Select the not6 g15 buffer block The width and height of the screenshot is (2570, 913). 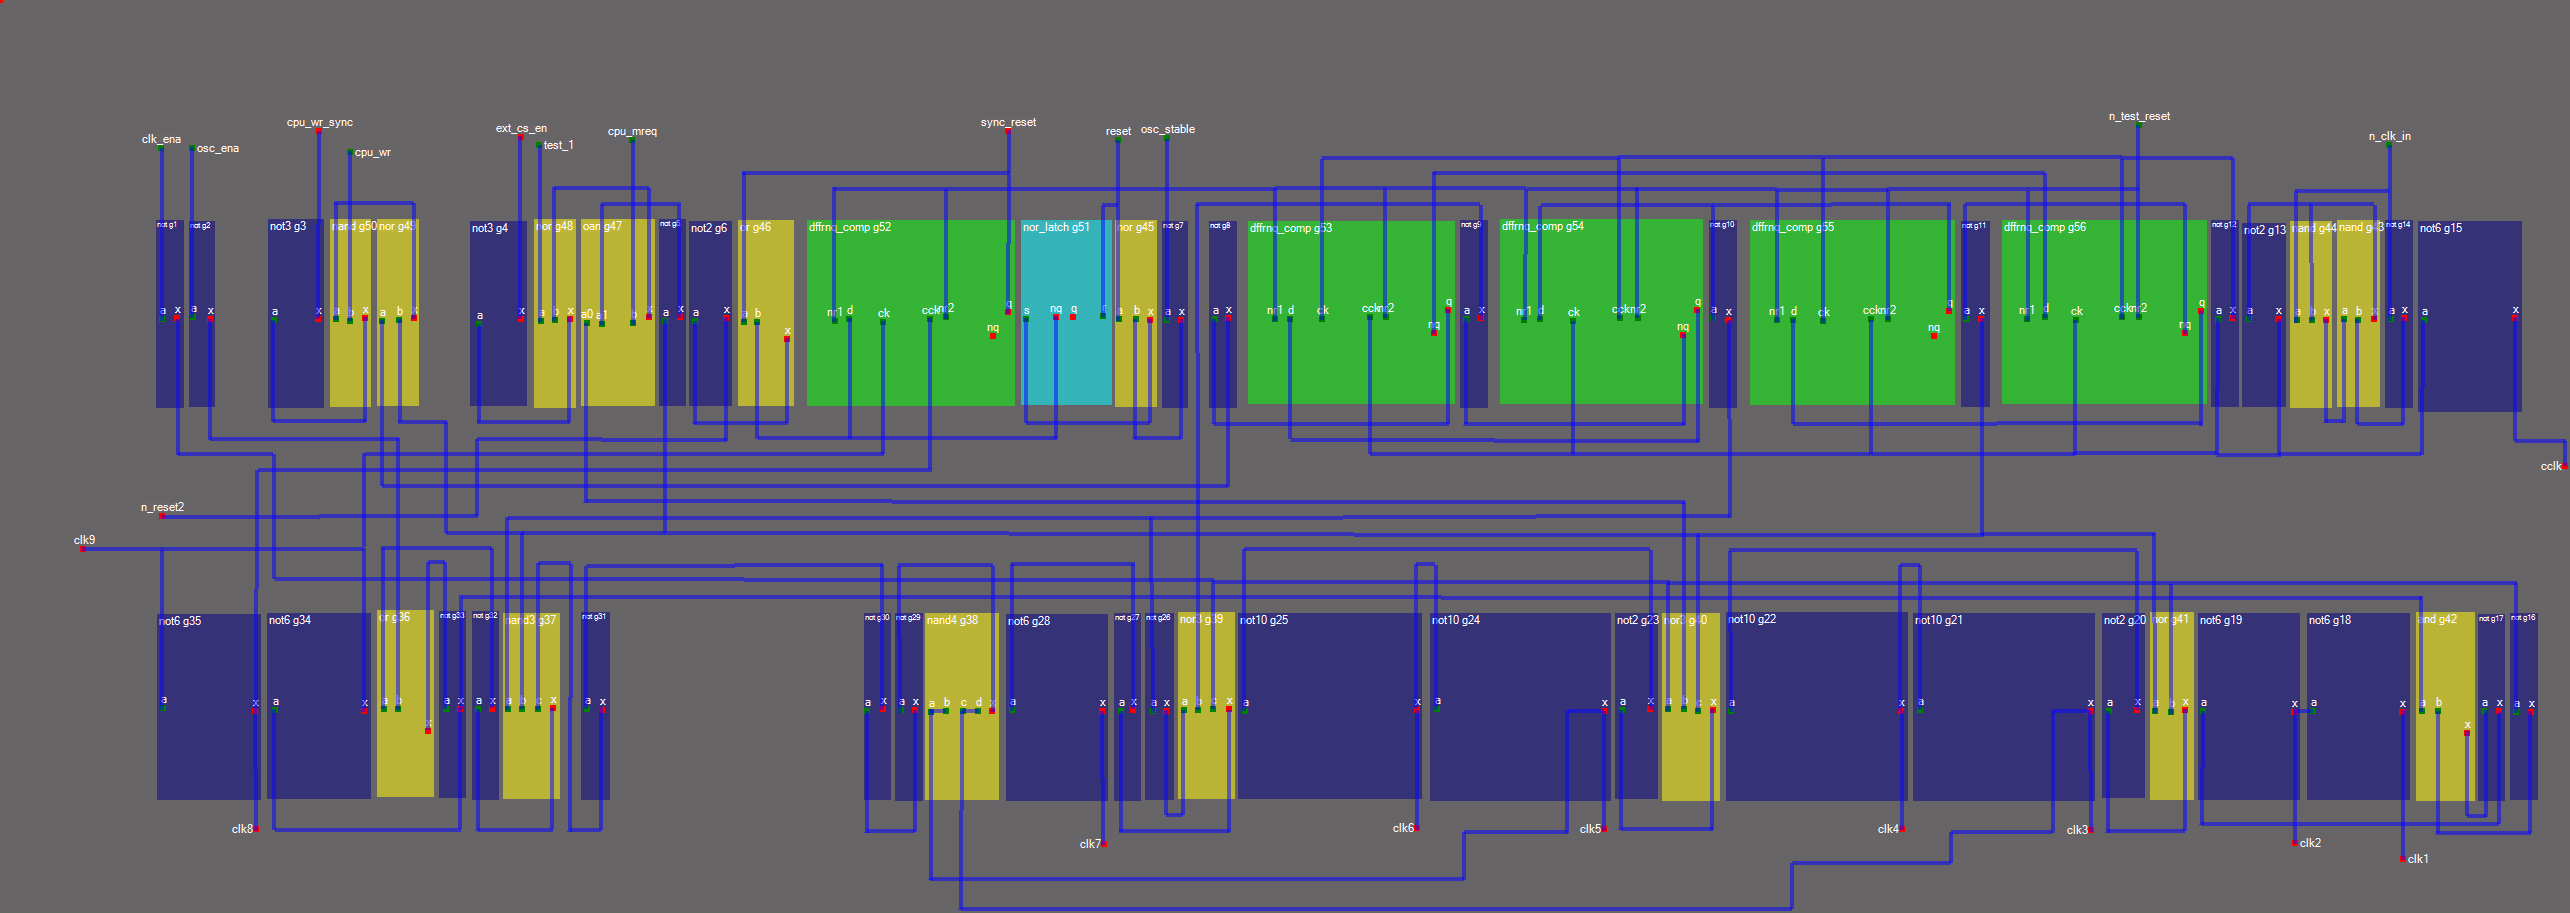2470,316
